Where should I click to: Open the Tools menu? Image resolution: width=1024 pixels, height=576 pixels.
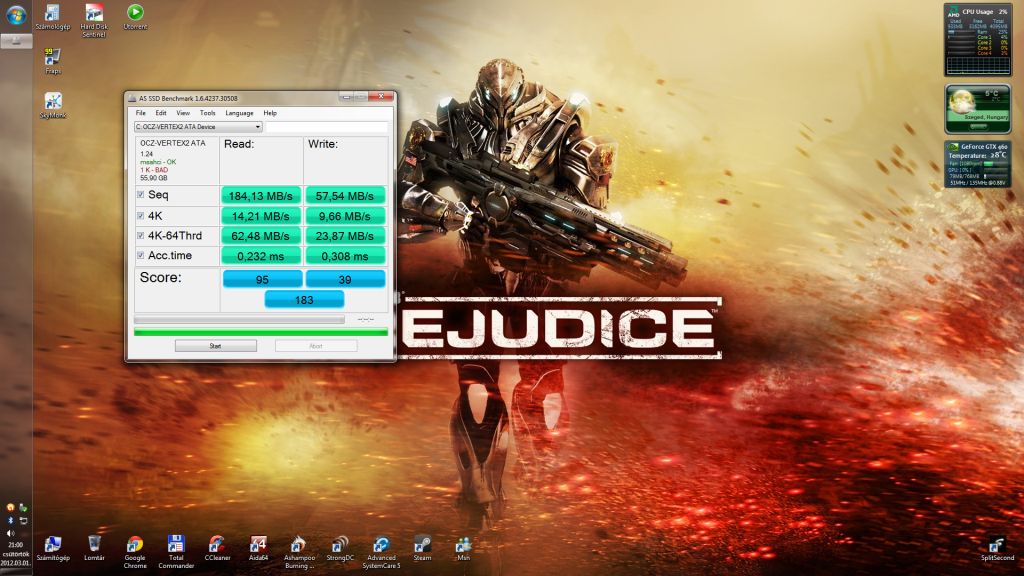pos(208,113)
